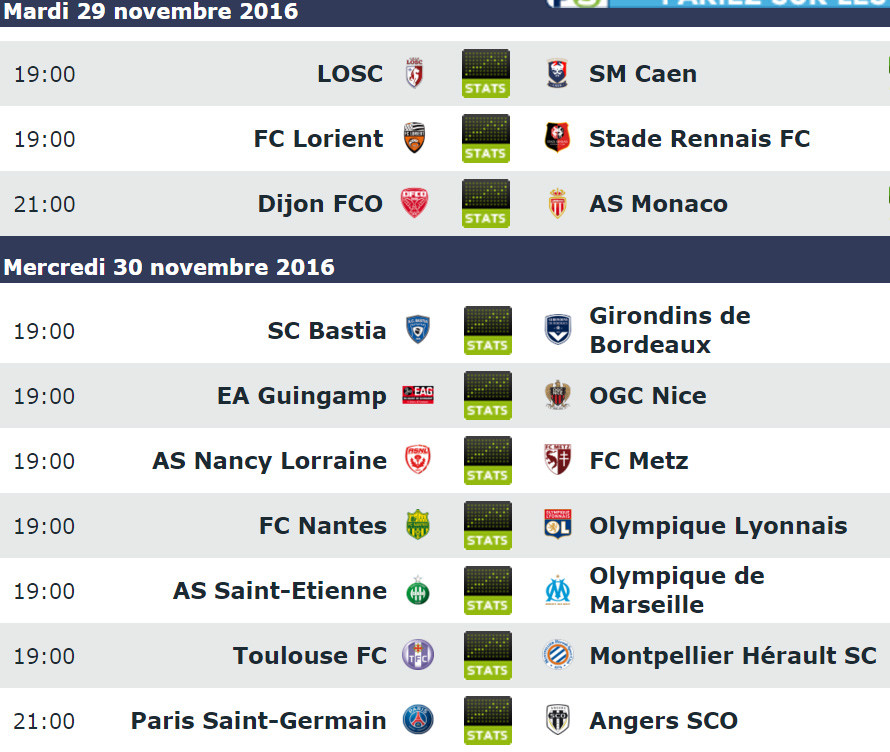Click the Toulouse FC TFC badge
The image size is (890, 752).
click(418, 655)
